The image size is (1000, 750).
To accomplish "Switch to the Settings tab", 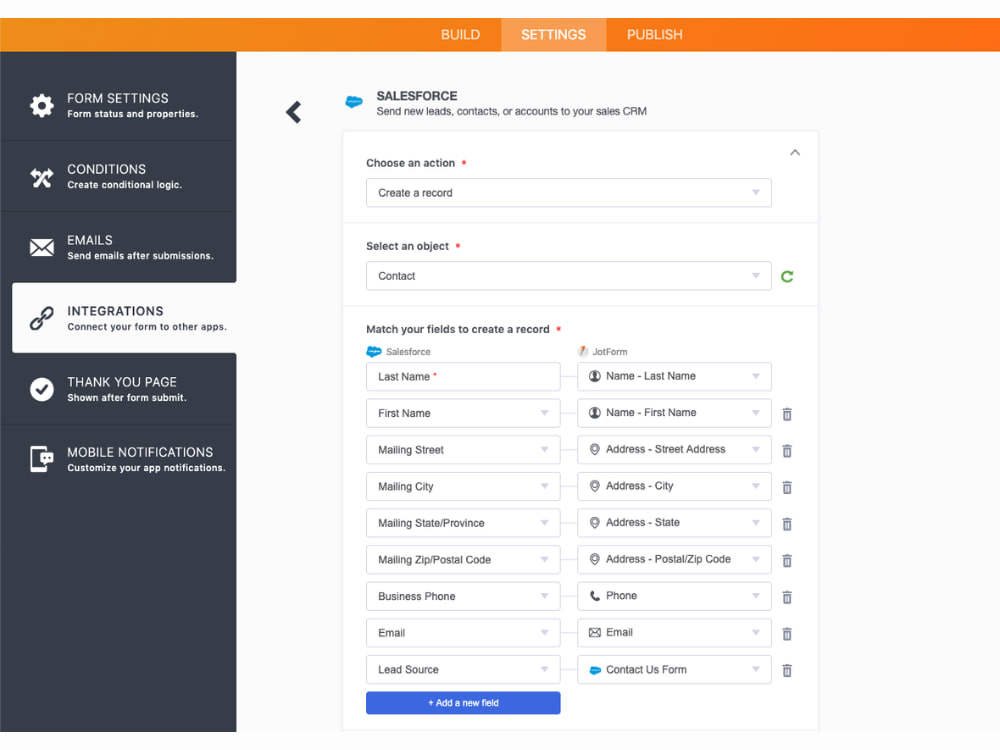I will pyautogui.click(x=554, y=34).
